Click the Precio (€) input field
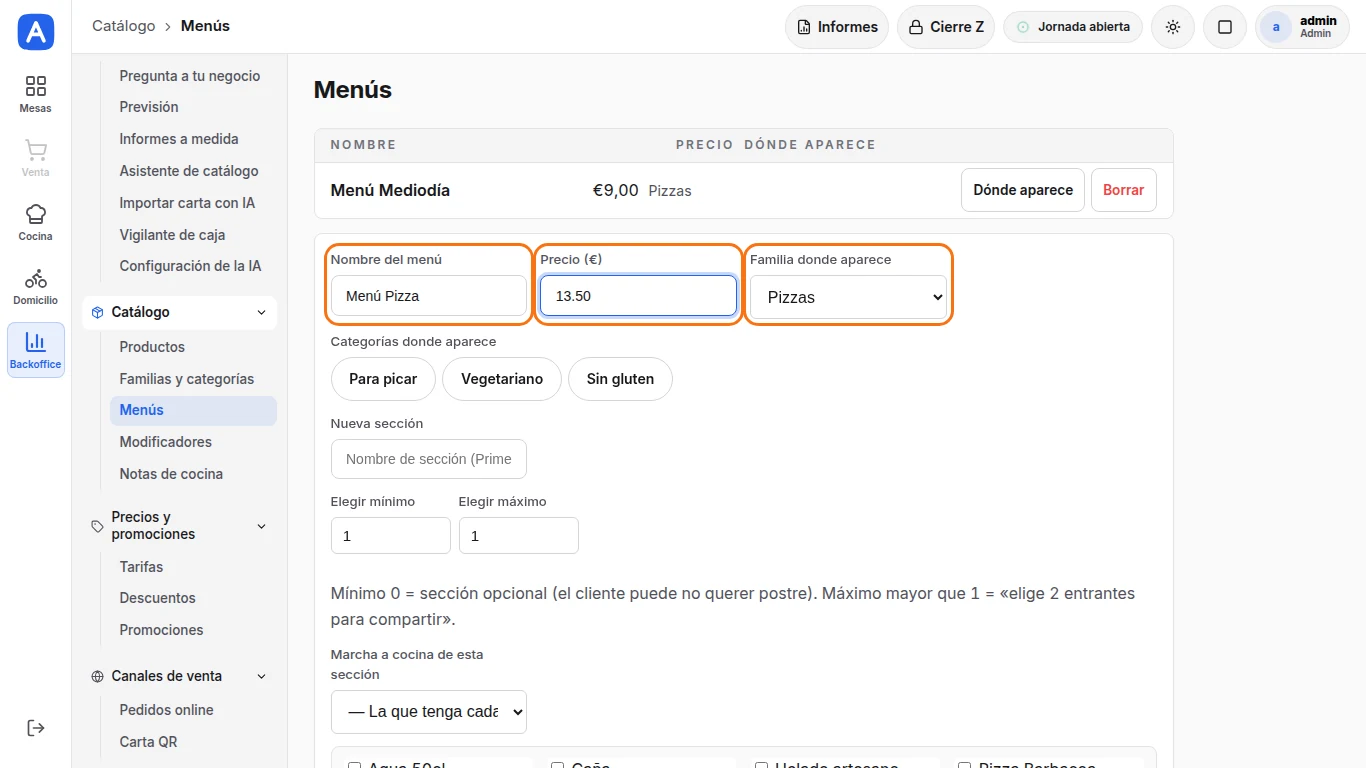The image size is (1366, 768). (x=638, y=296)
